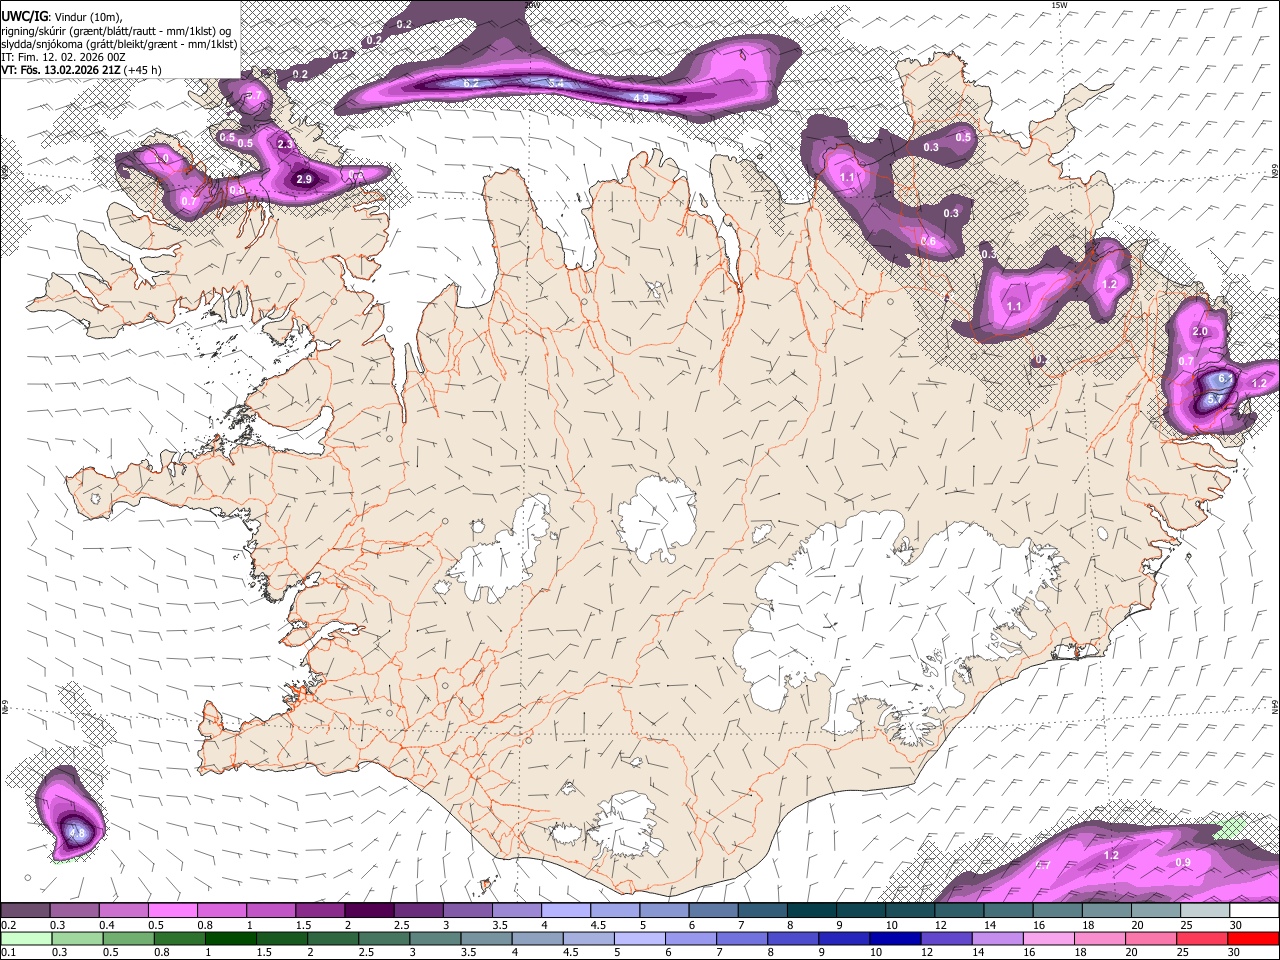Pick the bottom legend swatch between 2 and 2.5
The image size is (1280, 960).
[333, 938]
